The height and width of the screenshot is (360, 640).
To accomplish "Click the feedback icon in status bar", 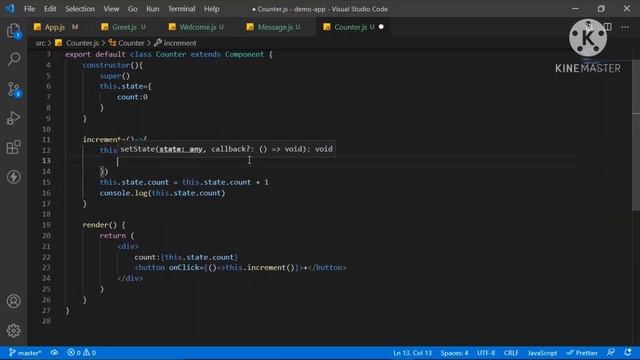I will pos(611,353).
